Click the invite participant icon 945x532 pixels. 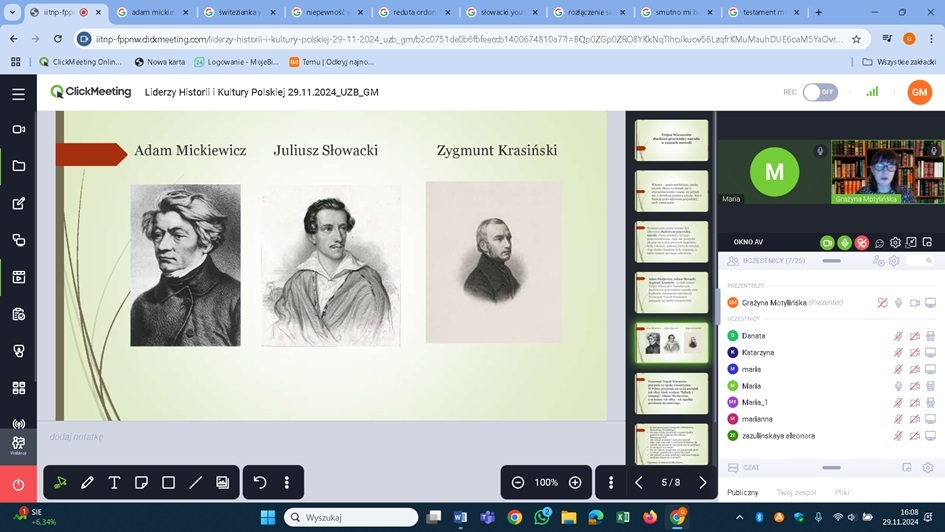(878, 261)
